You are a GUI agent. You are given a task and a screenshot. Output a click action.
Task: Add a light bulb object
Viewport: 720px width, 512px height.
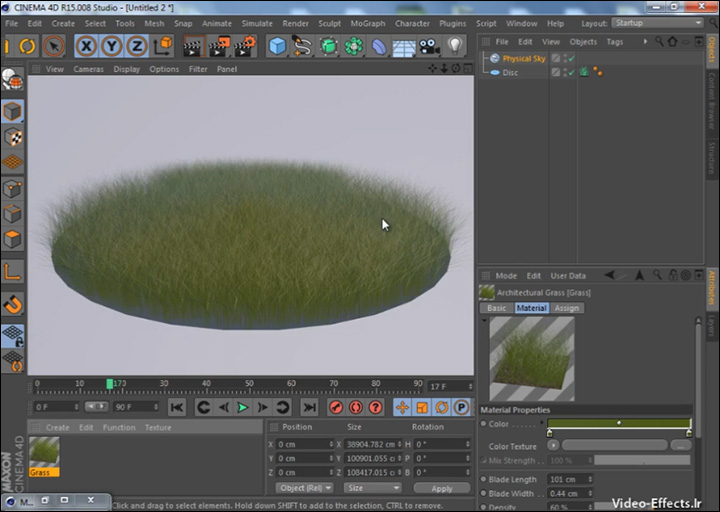click(x=454, y=46)
